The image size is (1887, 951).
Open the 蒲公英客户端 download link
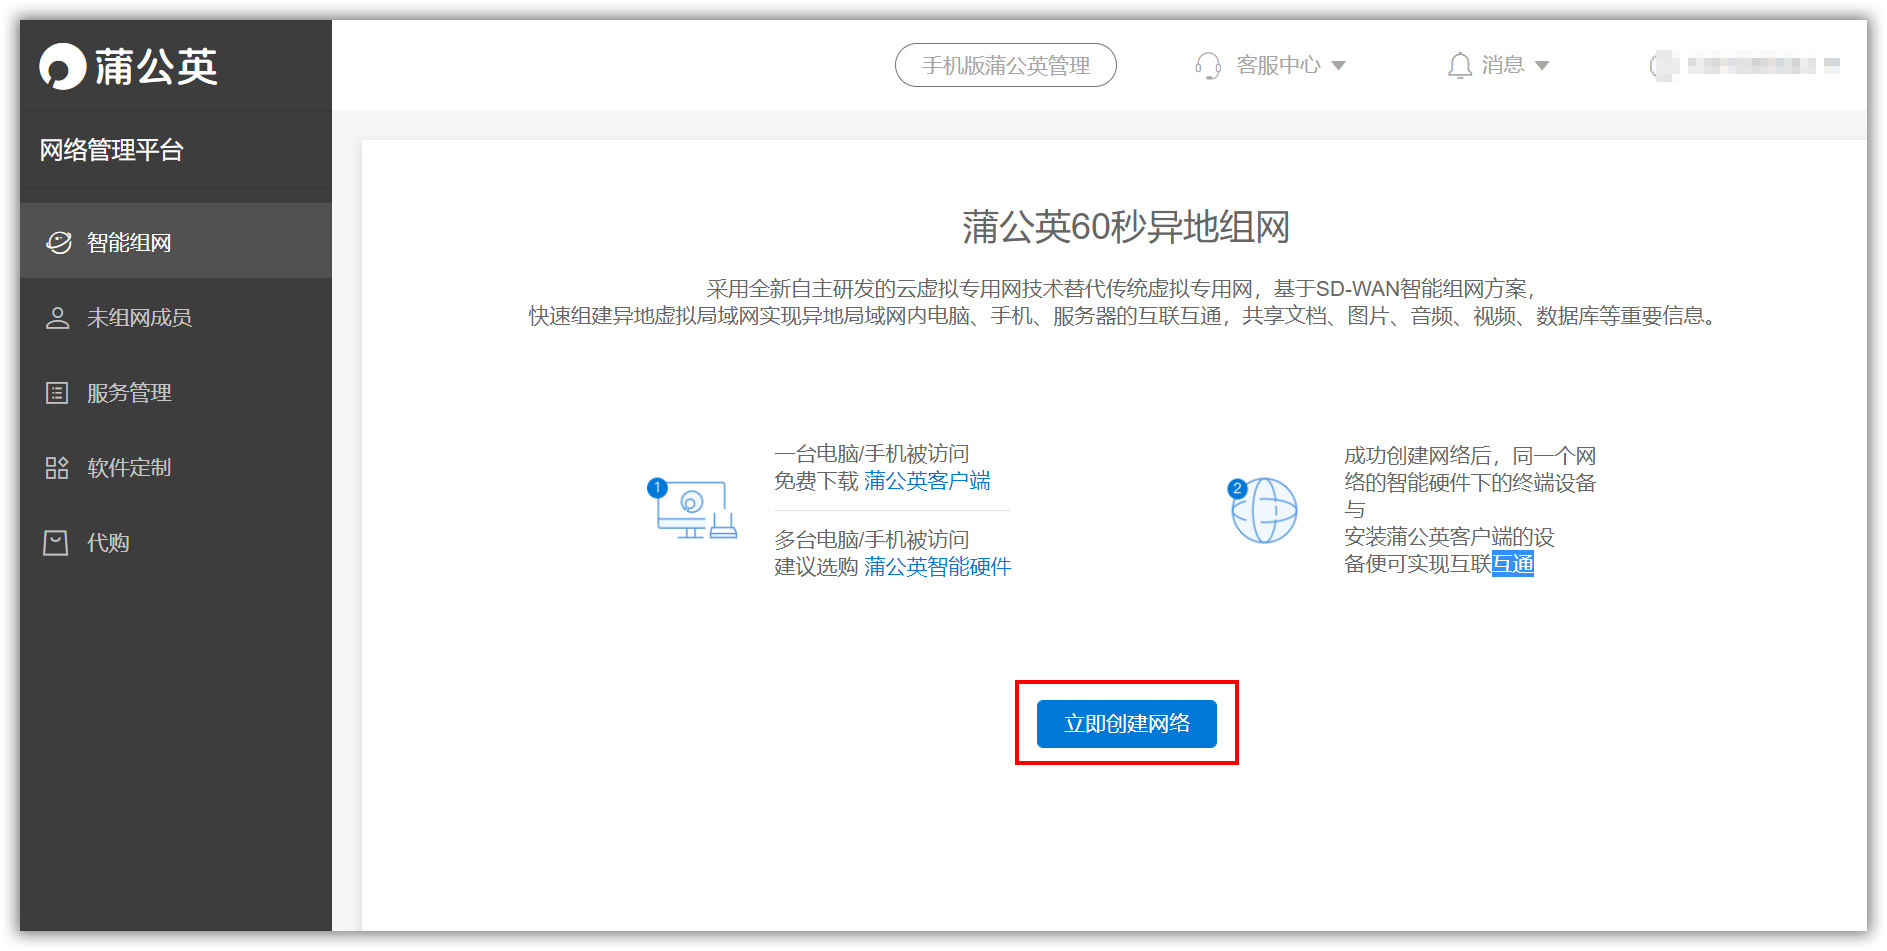[927, 481]
